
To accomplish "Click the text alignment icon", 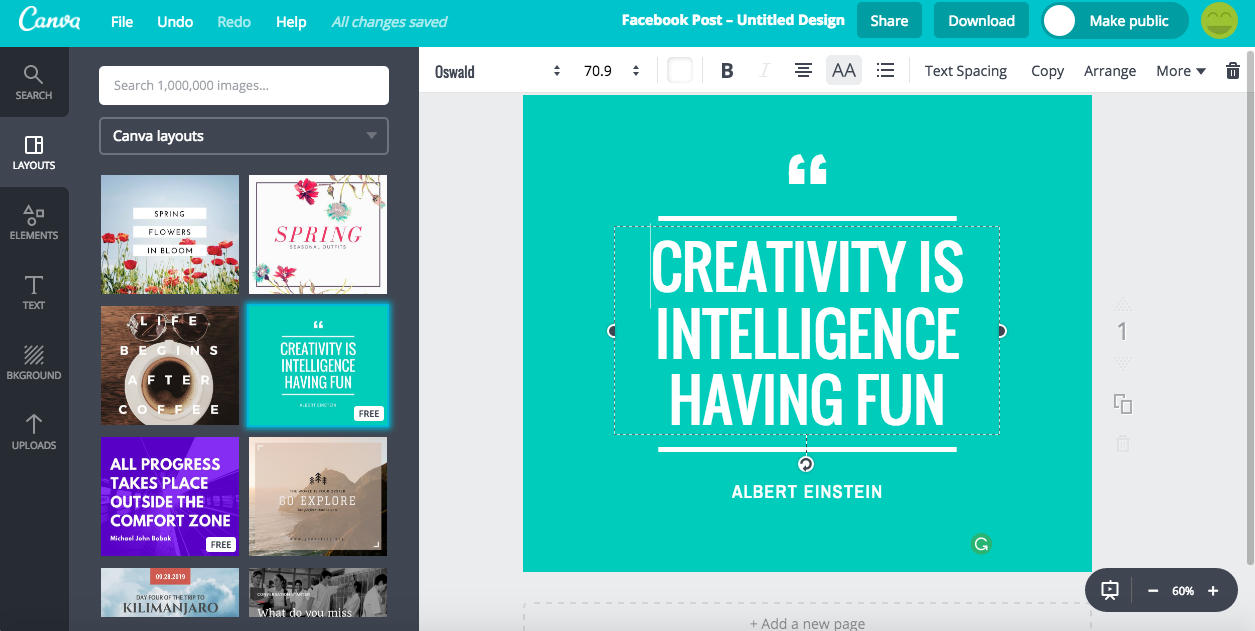I will (803, 71).
